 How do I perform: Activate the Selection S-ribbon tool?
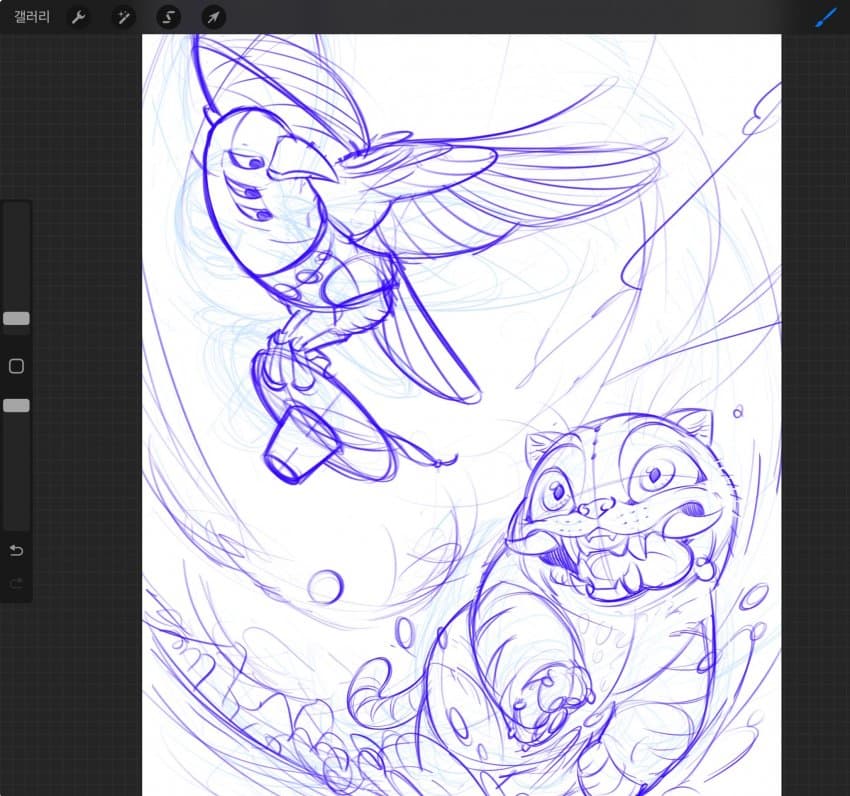pos(169,17)
